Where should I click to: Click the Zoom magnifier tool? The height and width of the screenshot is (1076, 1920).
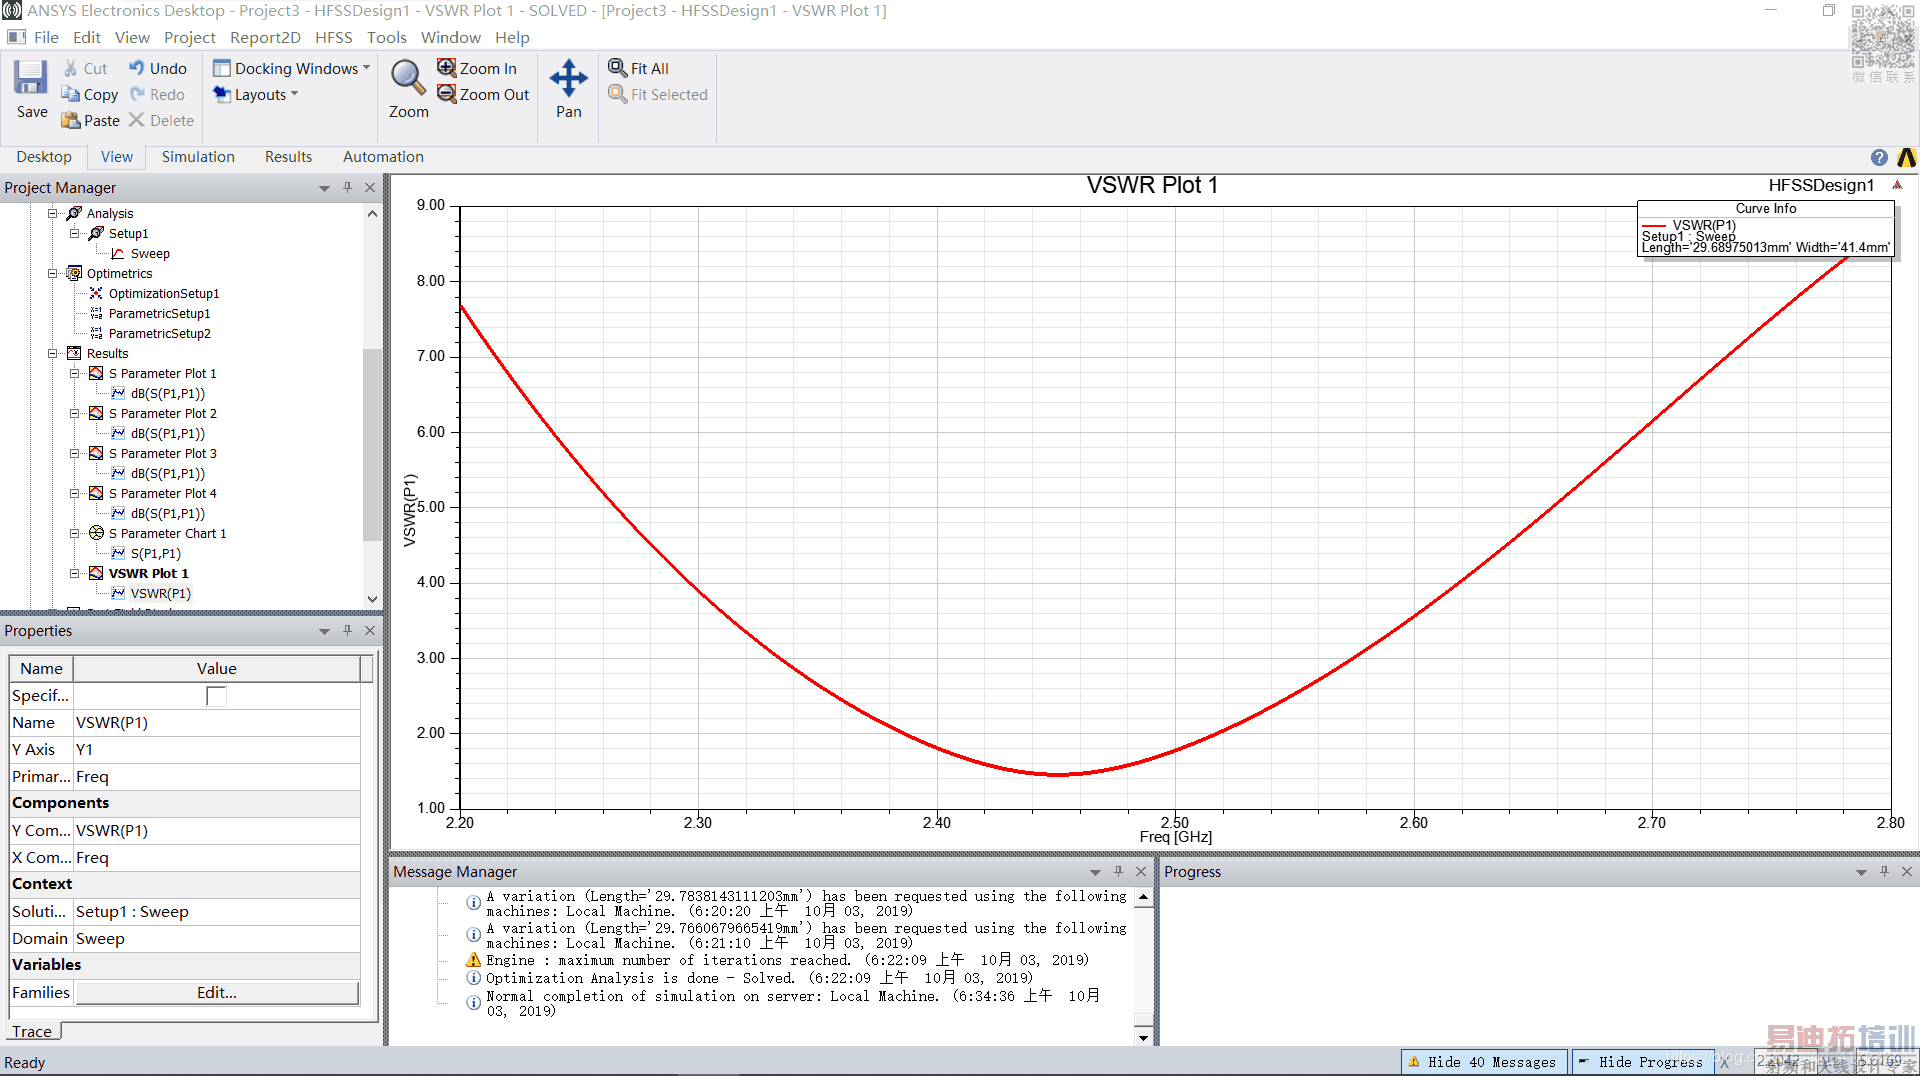click(x=408, y=78)
